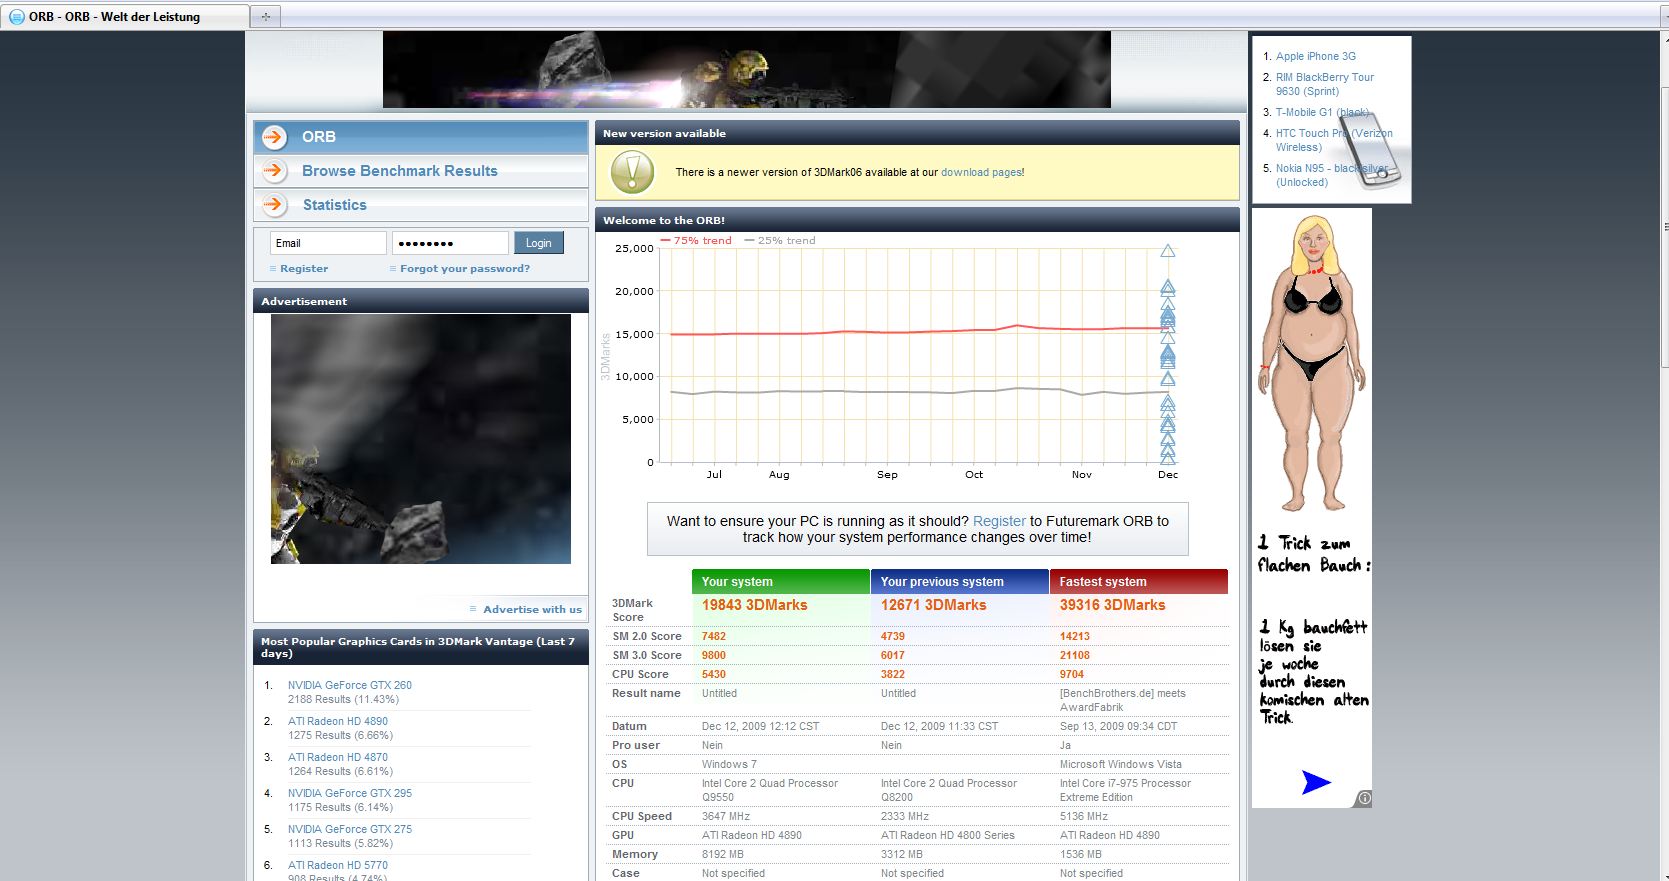Open RIM BlackBerry Tour 9630 link

click(x=1325, y=84)
